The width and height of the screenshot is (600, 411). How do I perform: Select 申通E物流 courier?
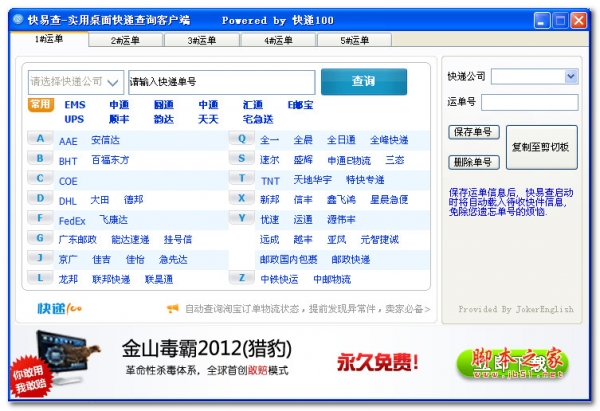(349, 160)
